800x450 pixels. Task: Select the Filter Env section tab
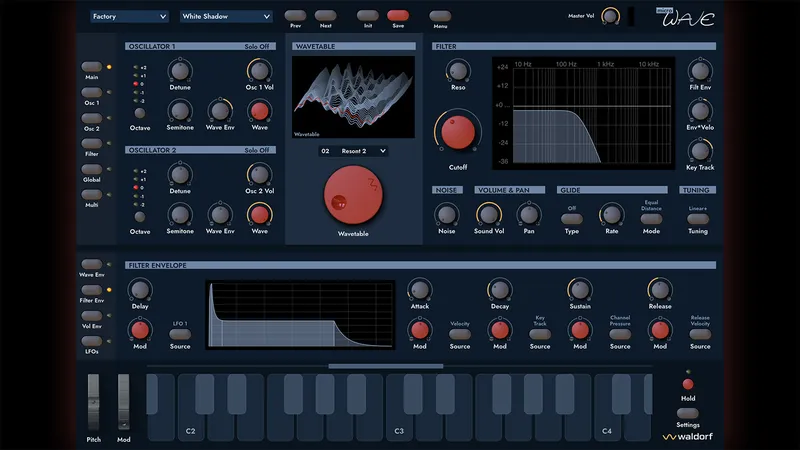click(x=91, y=290)
